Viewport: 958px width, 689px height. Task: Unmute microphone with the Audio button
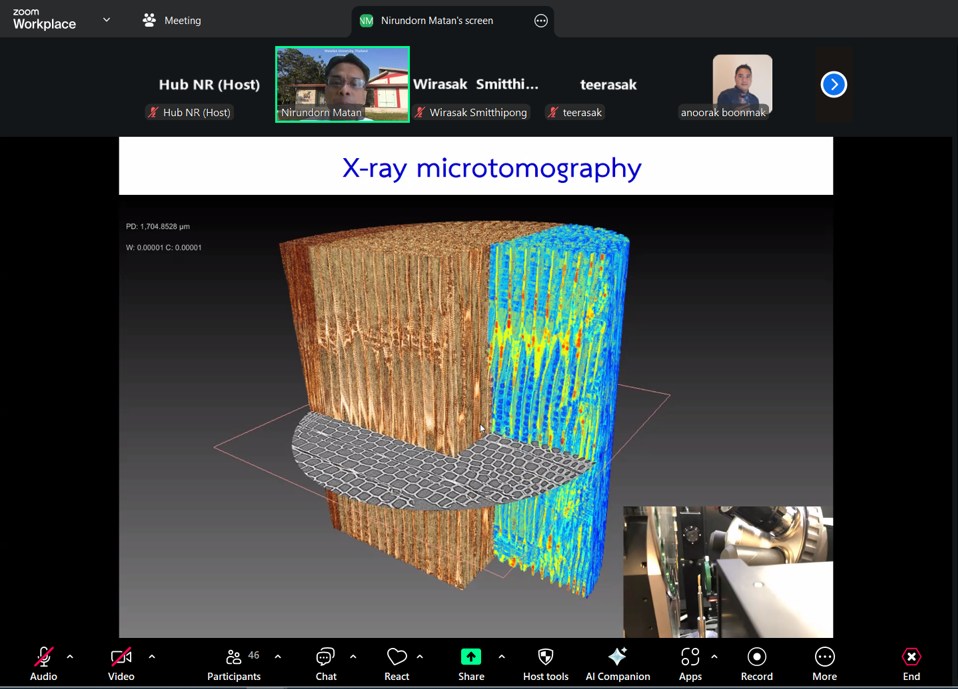[x=43, y=663]
